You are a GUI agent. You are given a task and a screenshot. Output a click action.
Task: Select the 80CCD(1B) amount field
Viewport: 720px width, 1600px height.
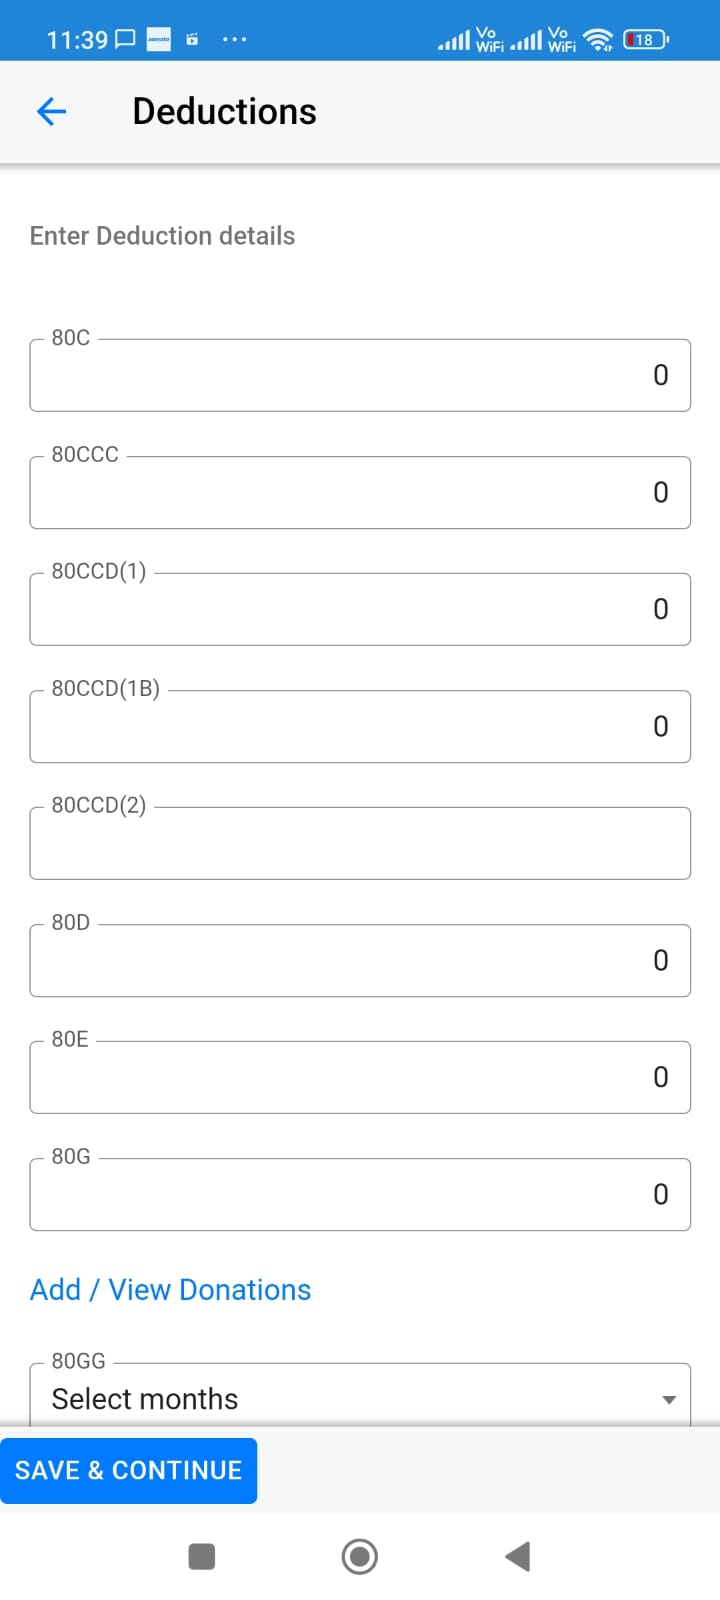[x=360, y=726]
